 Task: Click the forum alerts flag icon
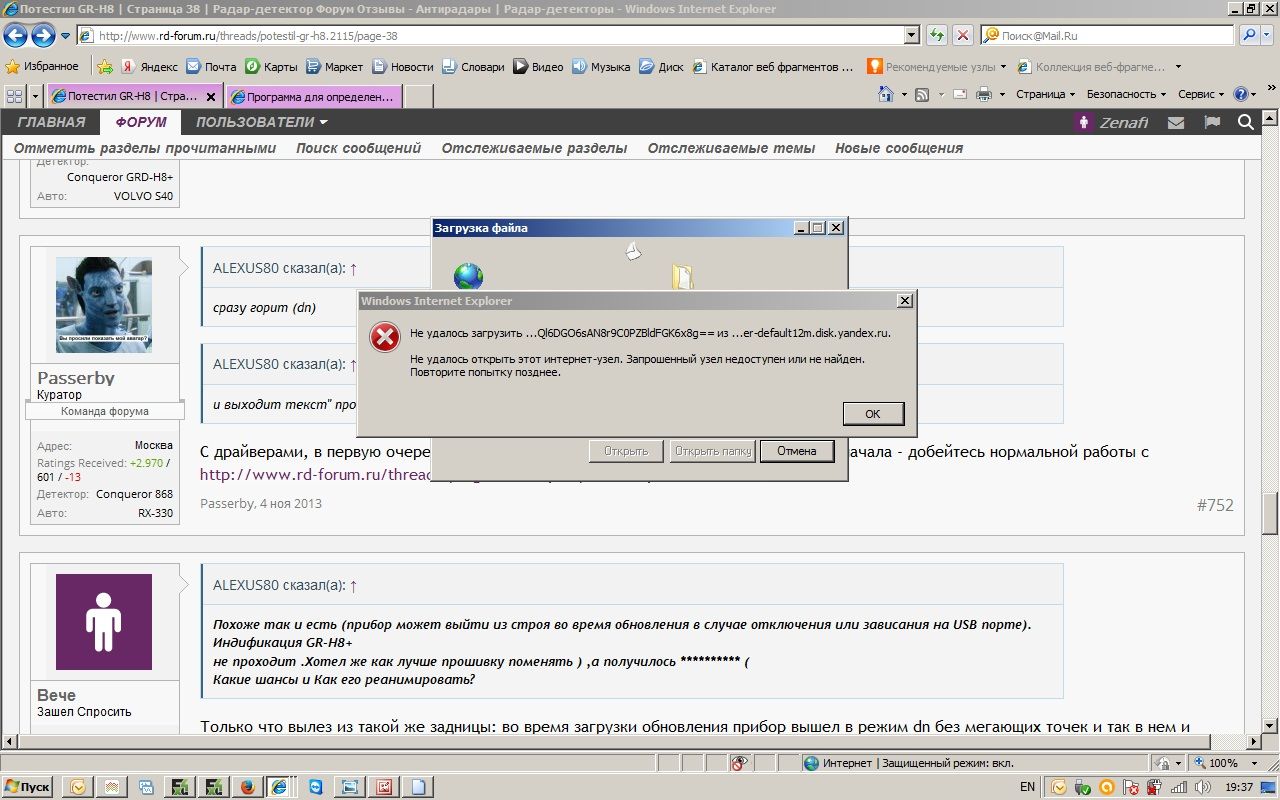(x=1212, y=122)
